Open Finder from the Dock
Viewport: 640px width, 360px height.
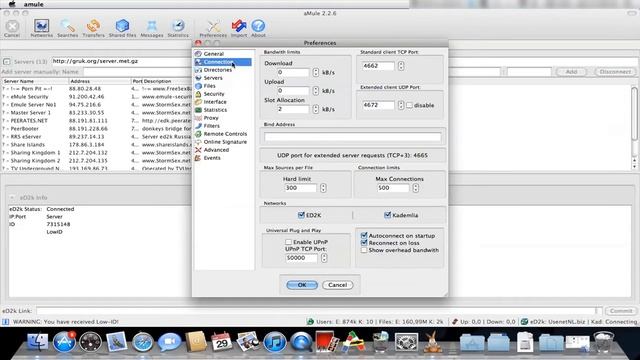tap(38, 342)
